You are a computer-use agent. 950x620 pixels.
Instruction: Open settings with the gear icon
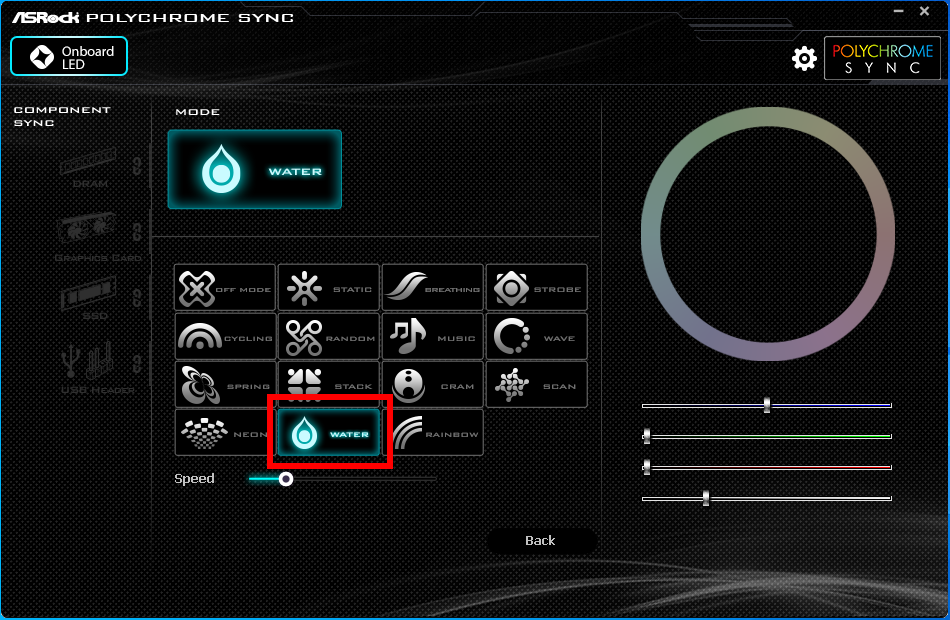click(x=804, y=58)
